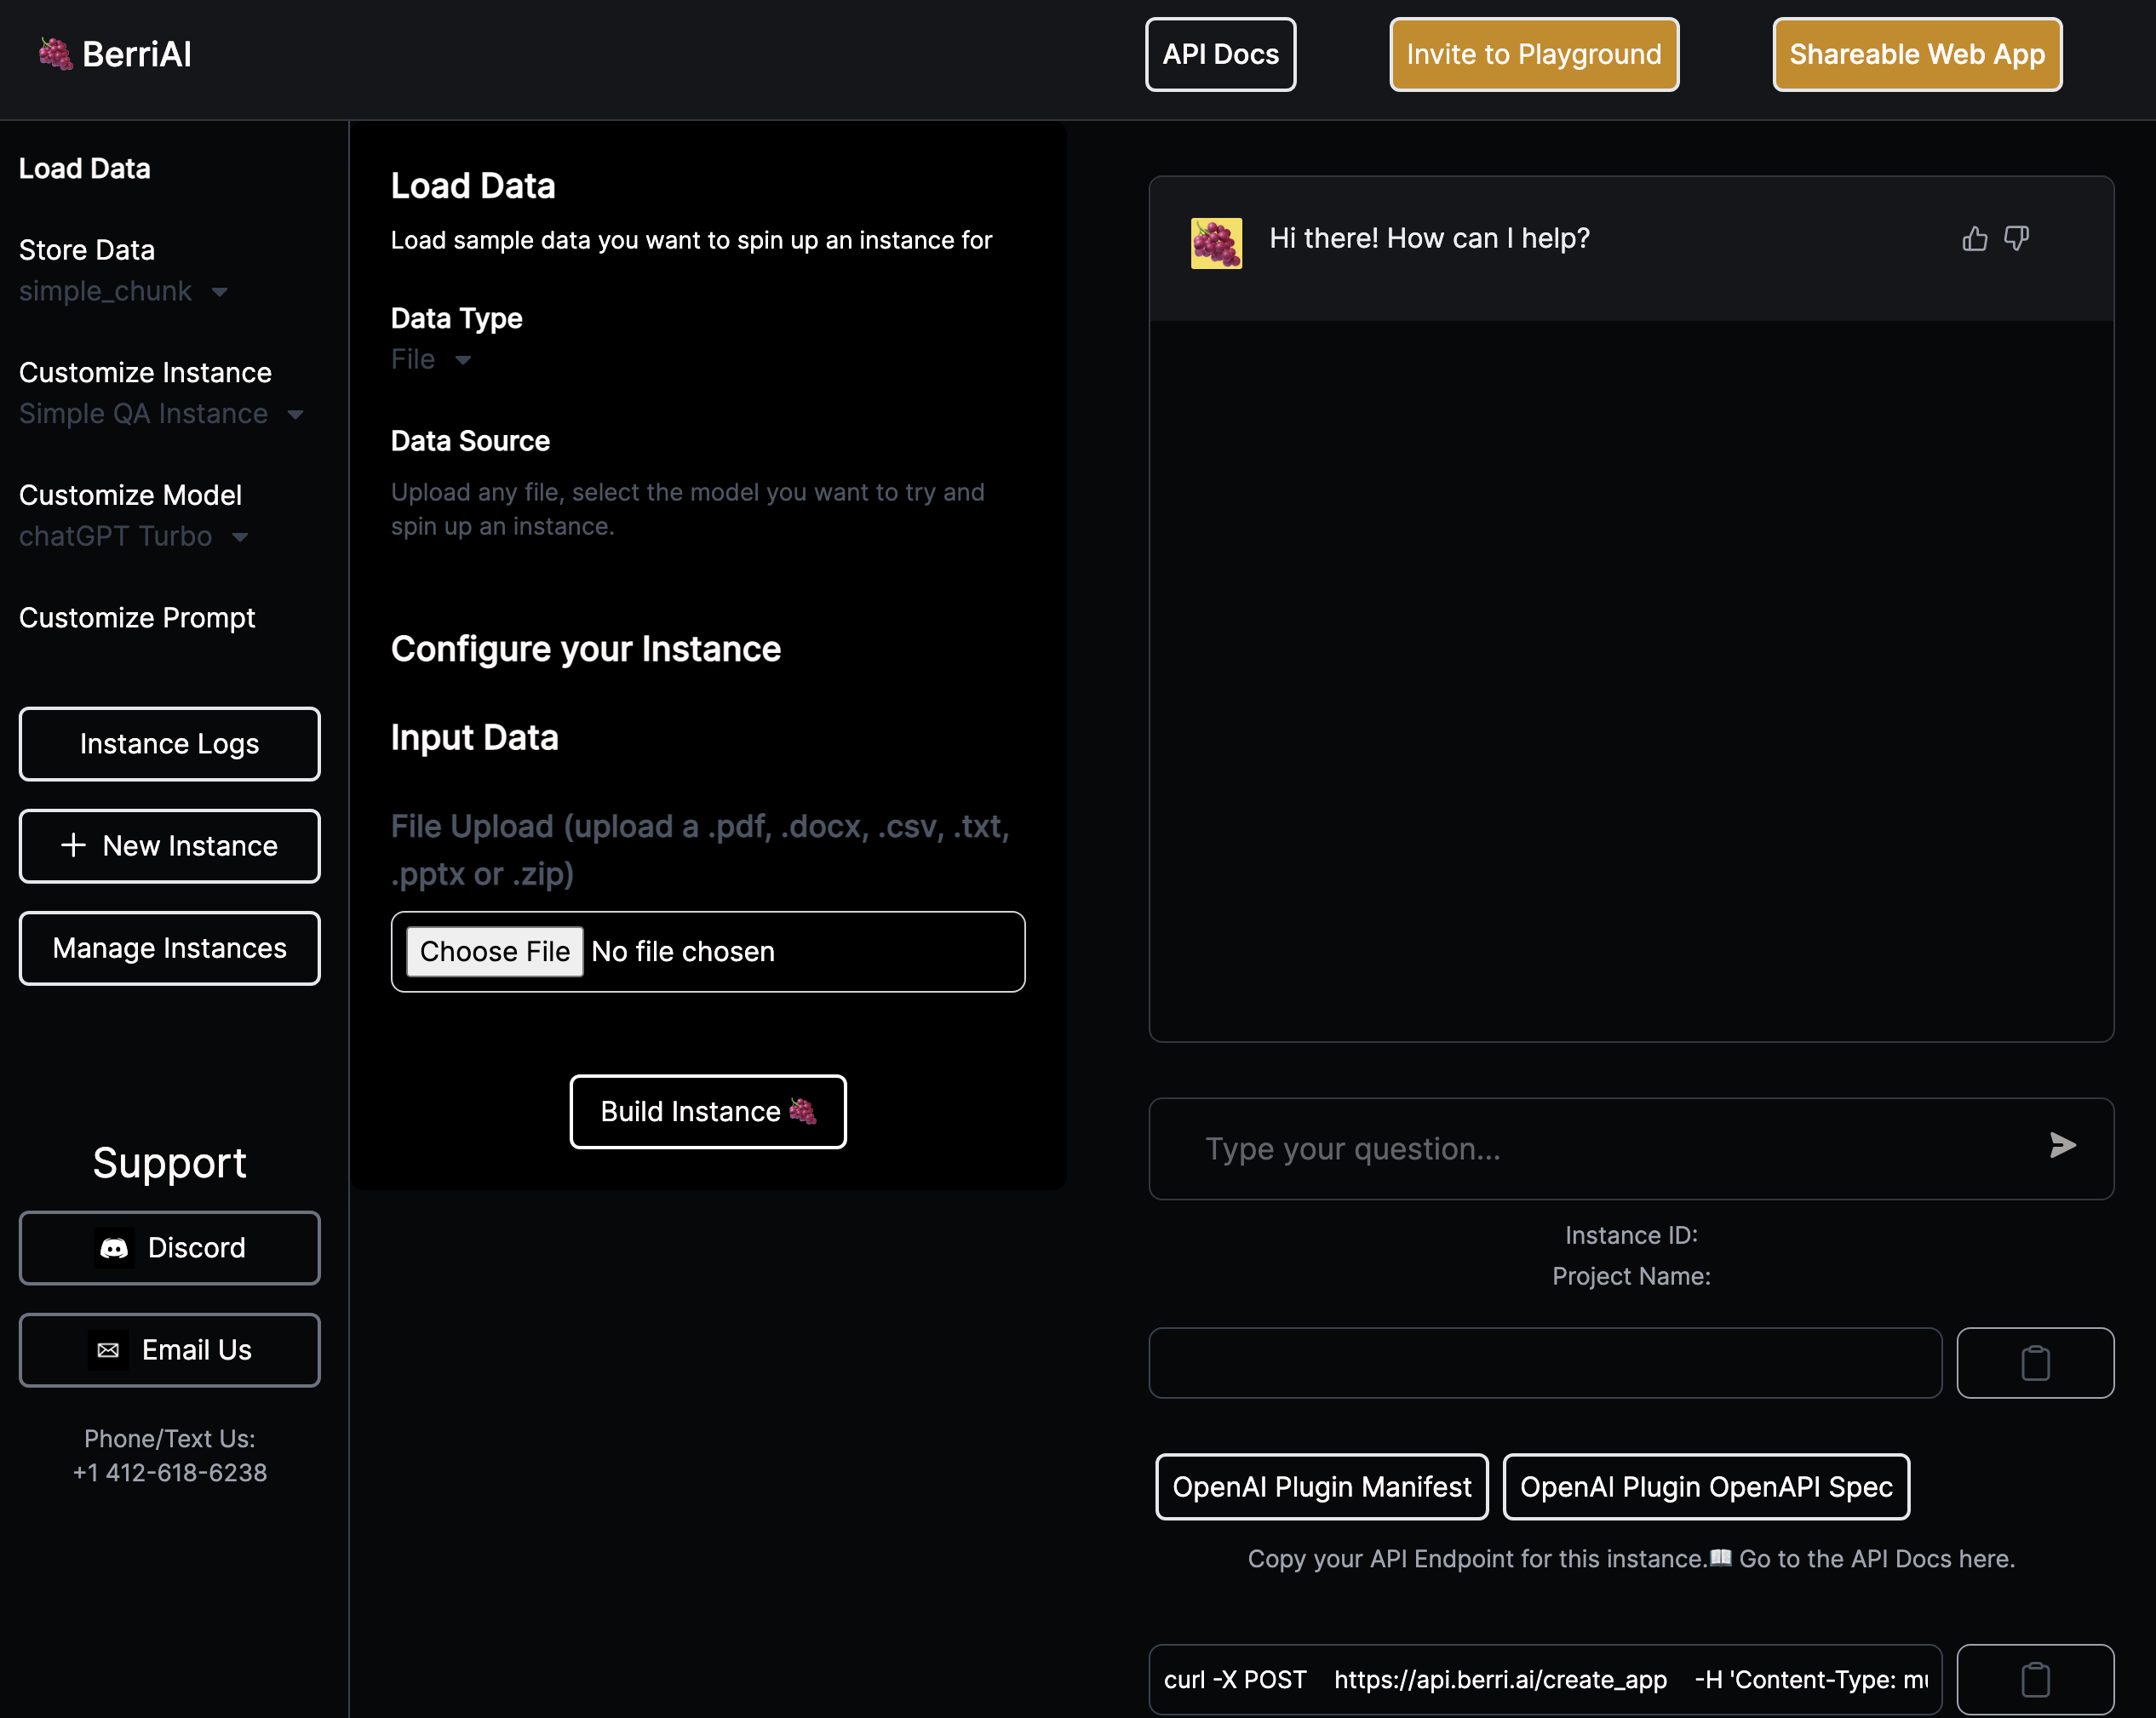Viewport: 2156px width, 1718px height.
Task: Click the Instance ID label
Action: point(1631,1235)
